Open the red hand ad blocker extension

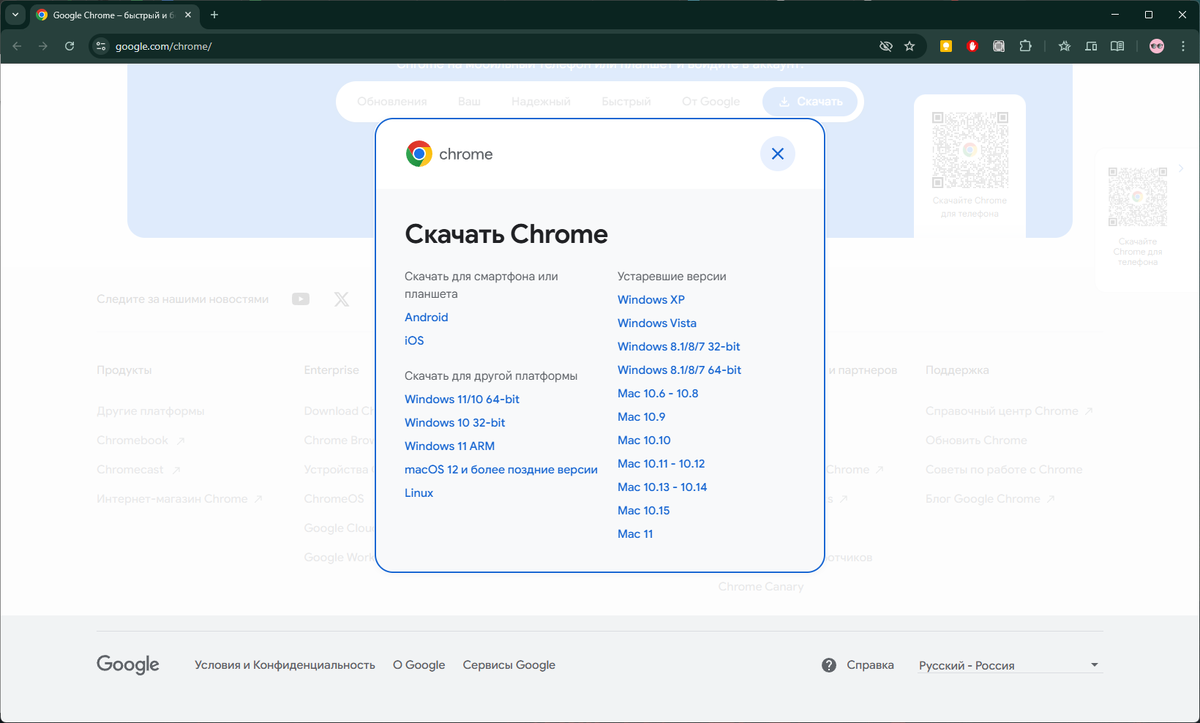tap(972, 46)
